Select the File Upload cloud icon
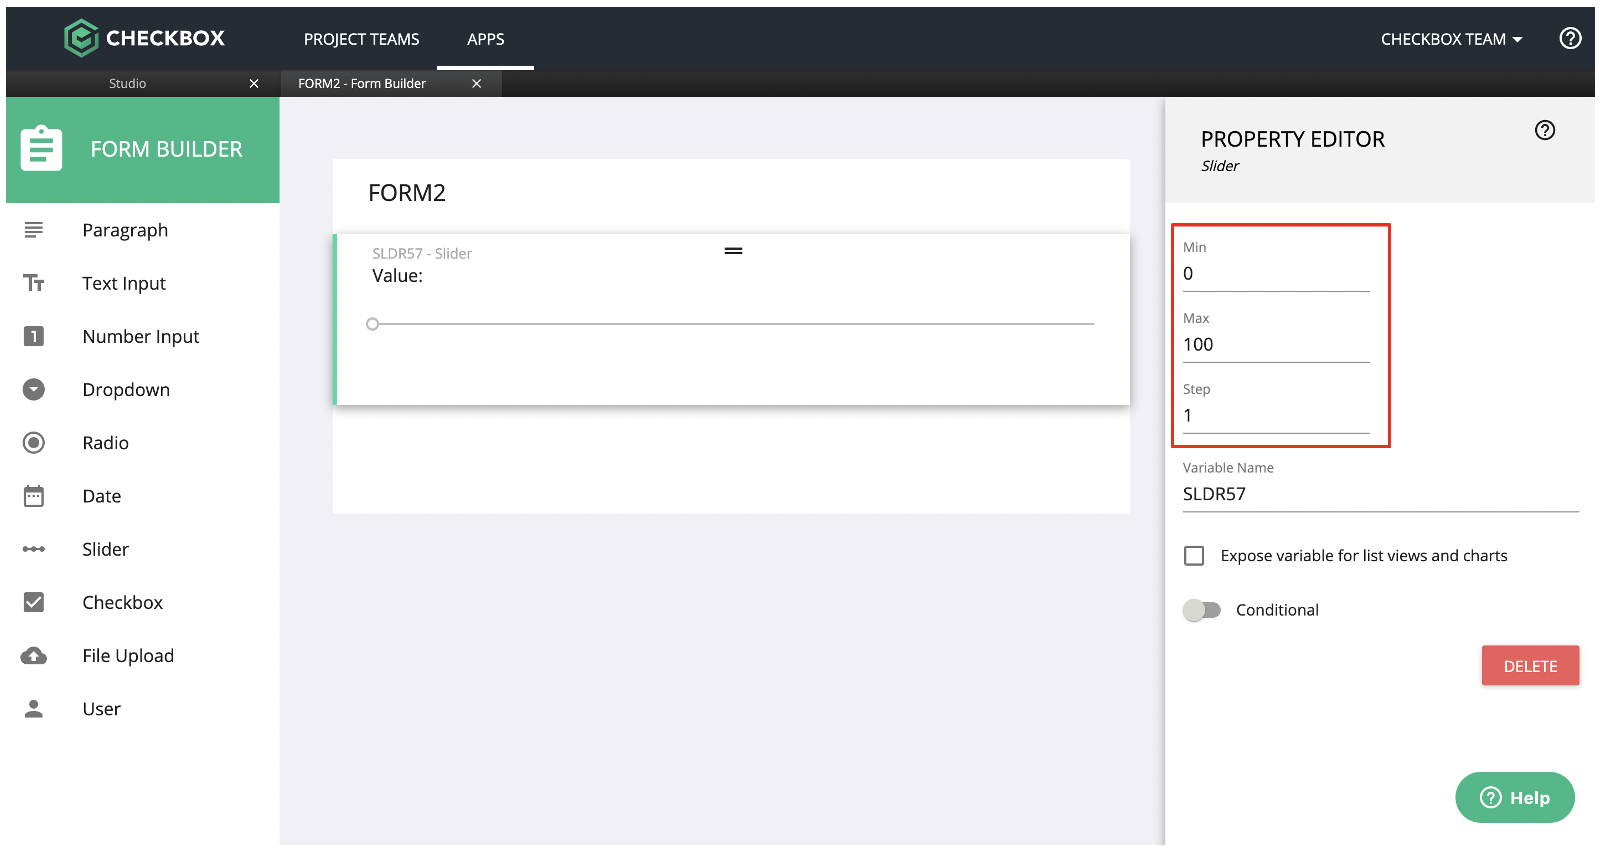The width and height of the screenshot is (1602, 846). tap(34, 656)
